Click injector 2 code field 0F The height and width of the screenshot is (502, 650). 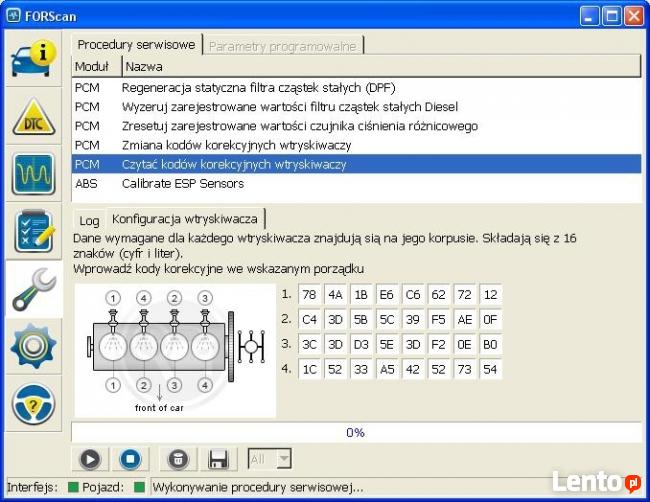click(490, 320)
